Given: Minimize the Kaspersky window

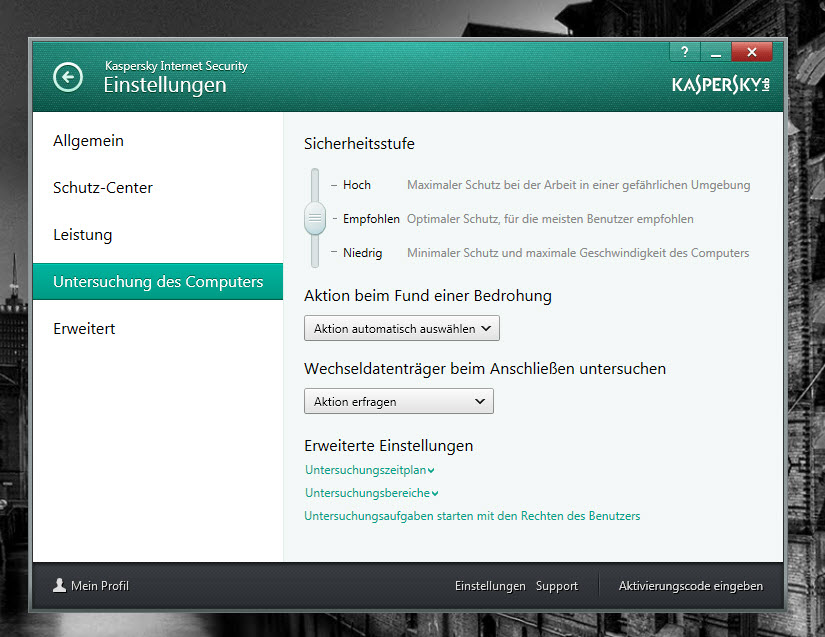Looking at the screenshot, I should pos(716,52).
